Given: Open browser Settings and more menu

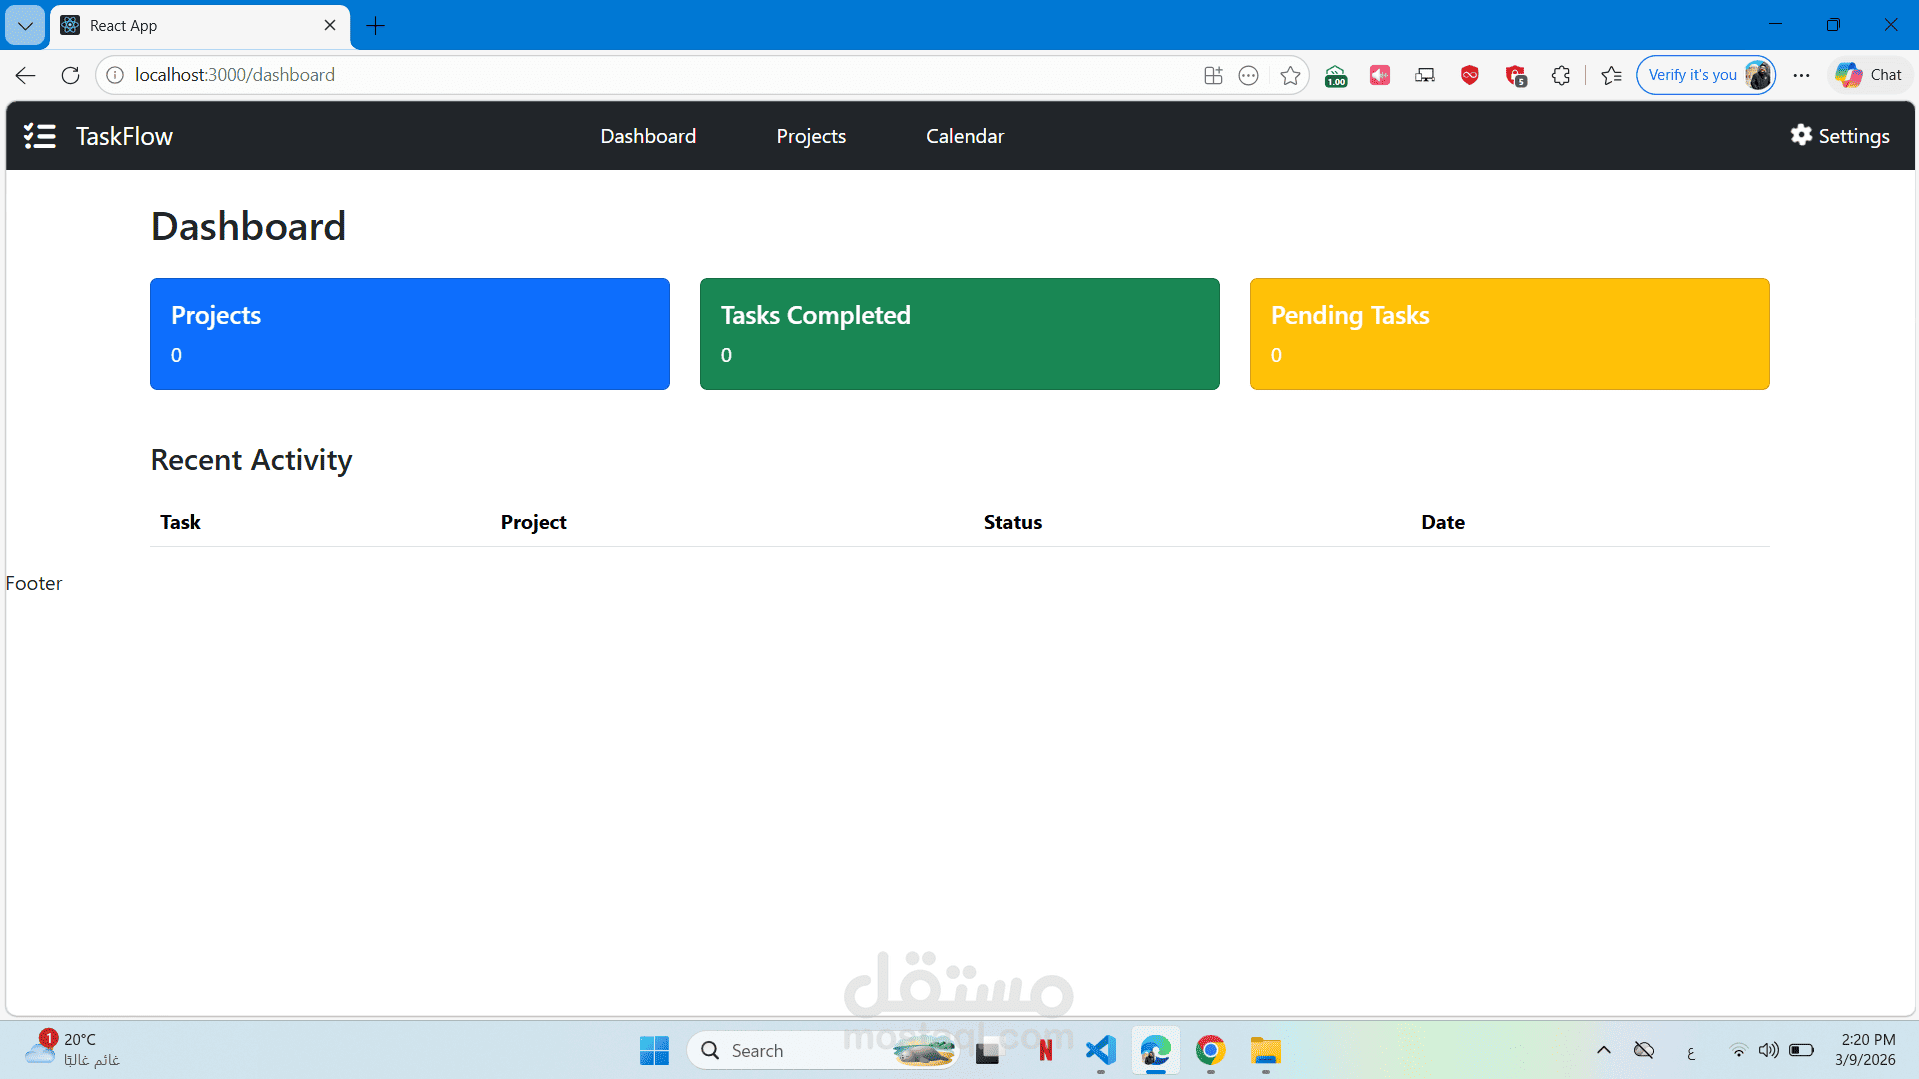Looking at the screenshot, I should point(1801,75).
